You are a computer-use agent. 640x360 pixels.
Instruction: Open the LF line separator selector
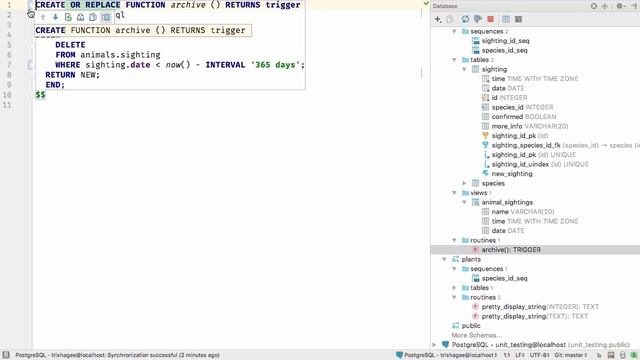point(520,355)
